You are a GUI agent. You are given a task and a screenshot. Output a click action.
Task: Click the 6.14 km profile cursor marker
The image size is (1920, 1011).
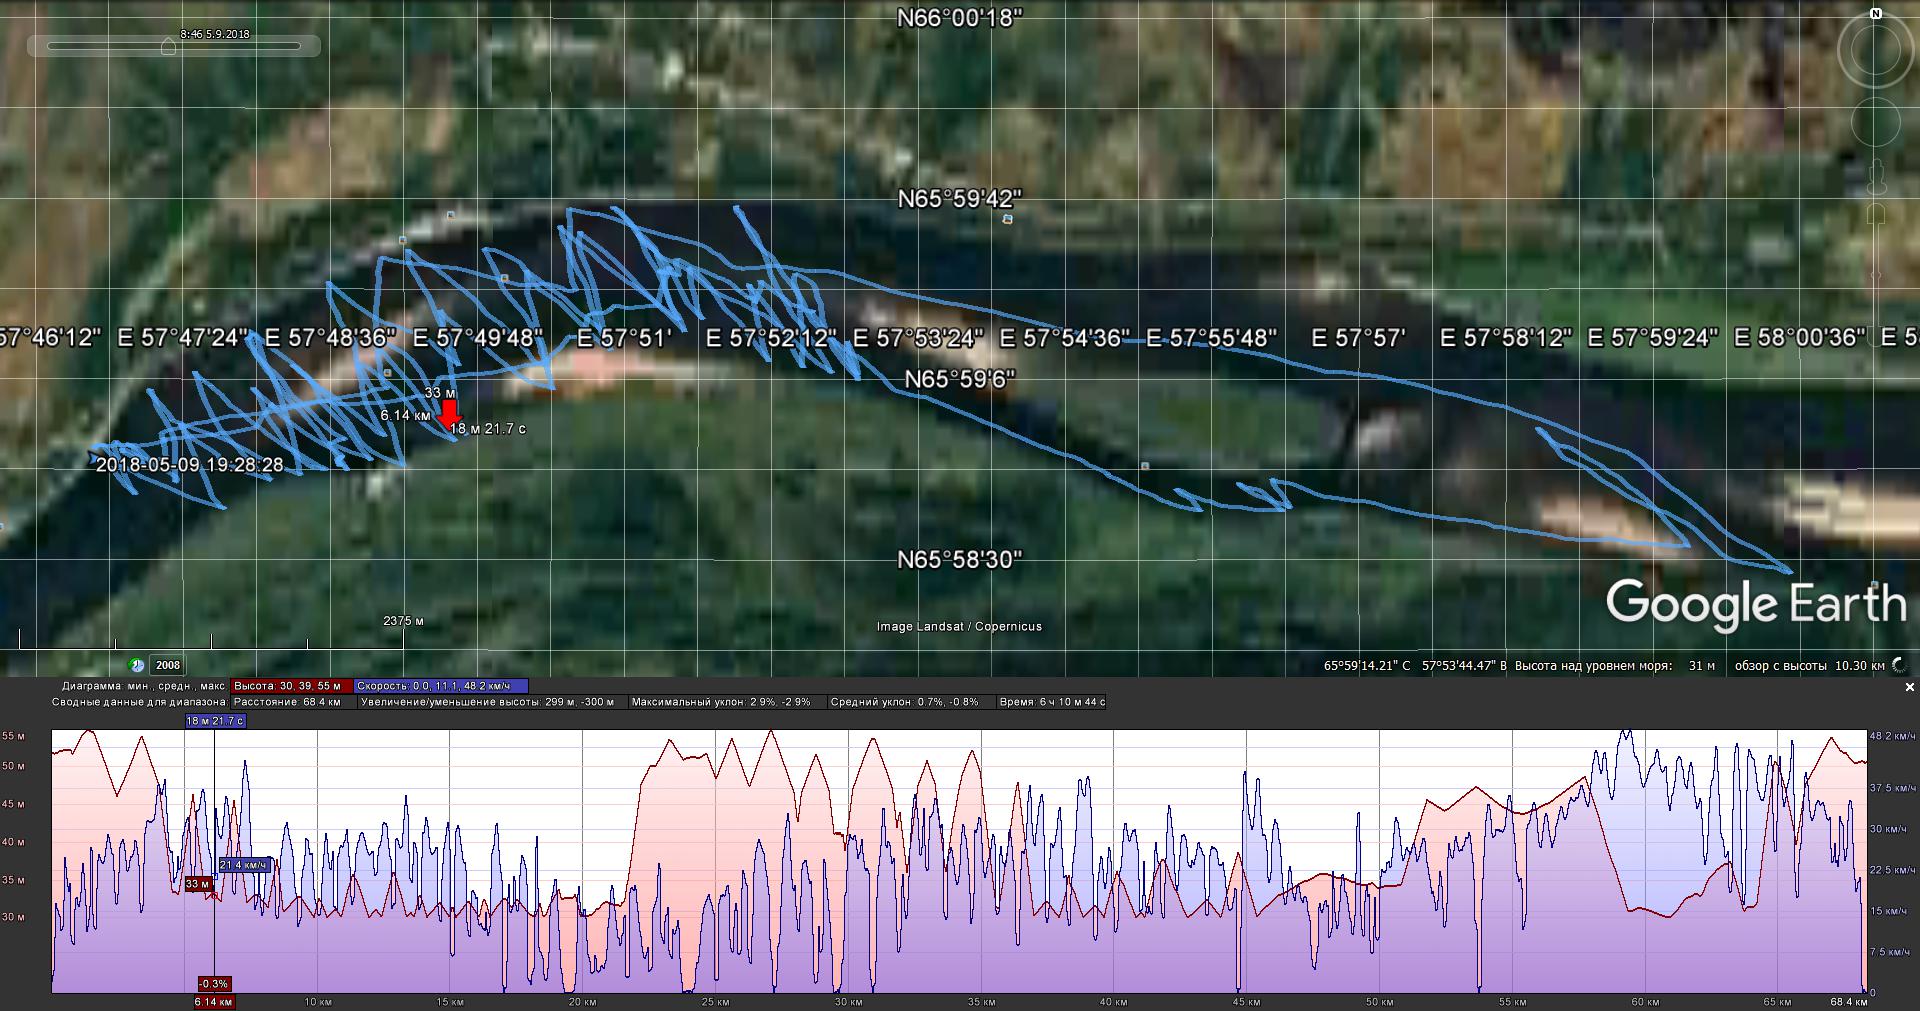pos(214,1001)
